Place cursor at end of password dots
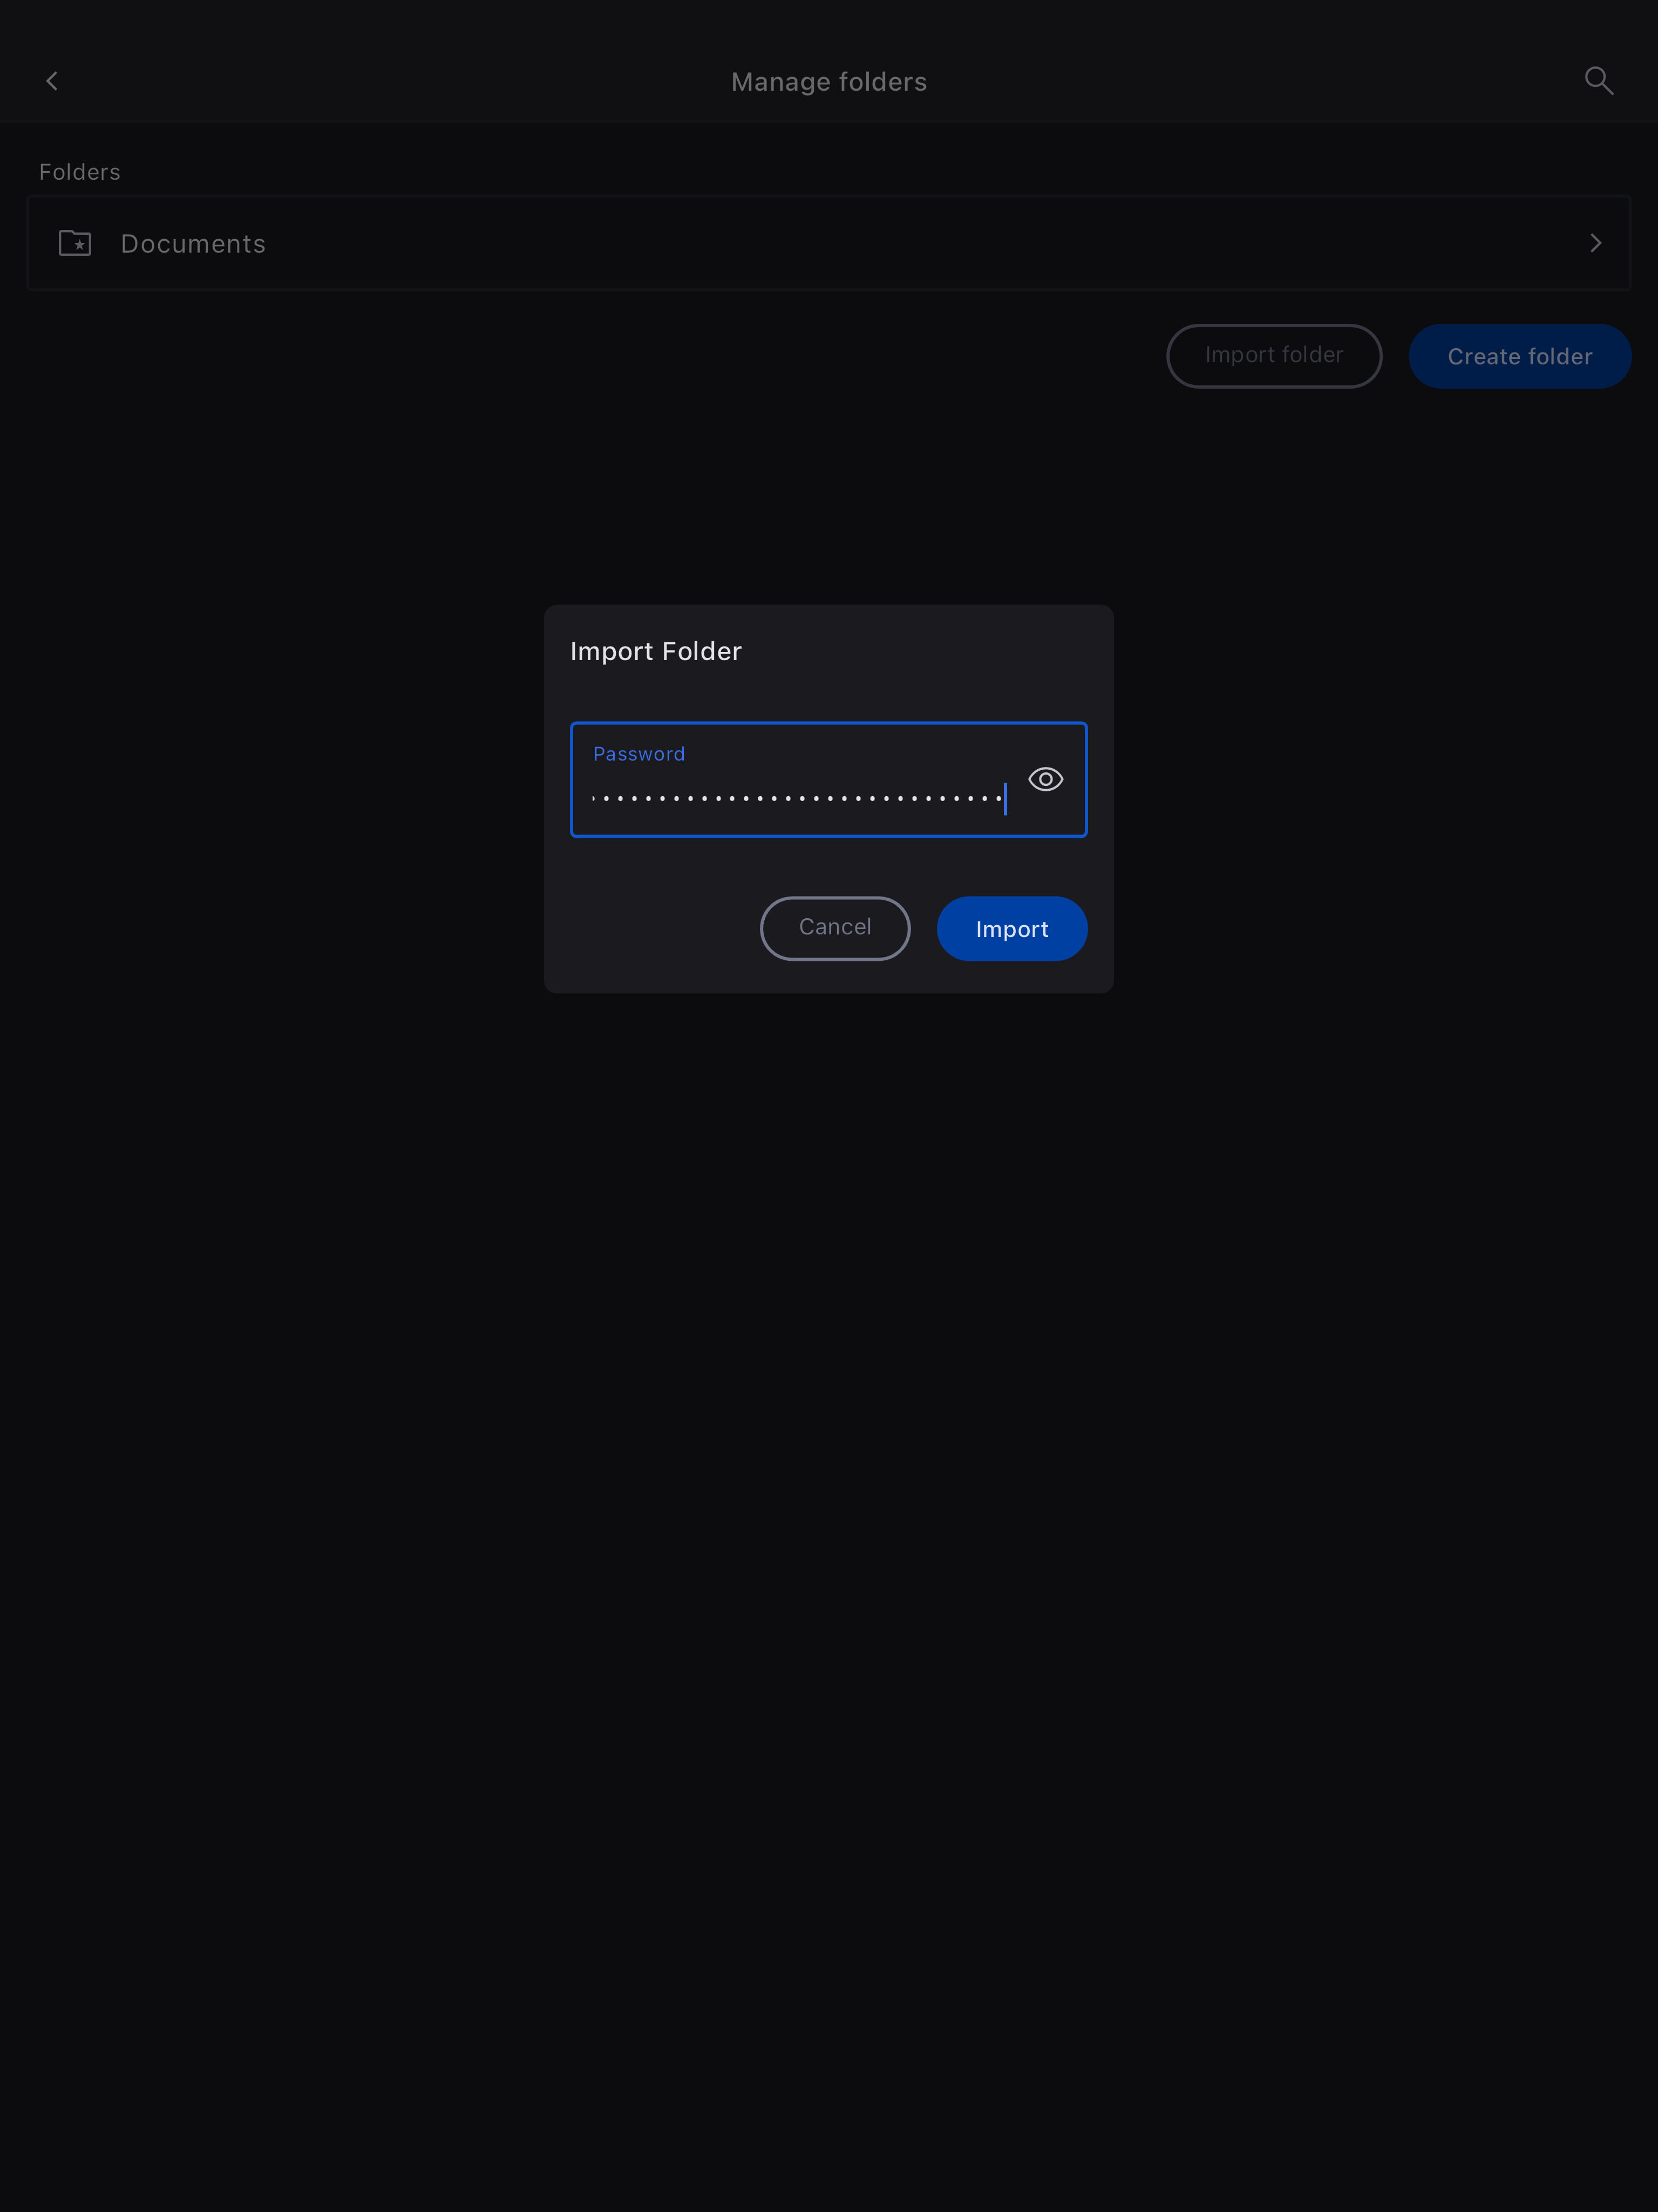This screenshot has height=2212, width=1658. pos(1005,798)
